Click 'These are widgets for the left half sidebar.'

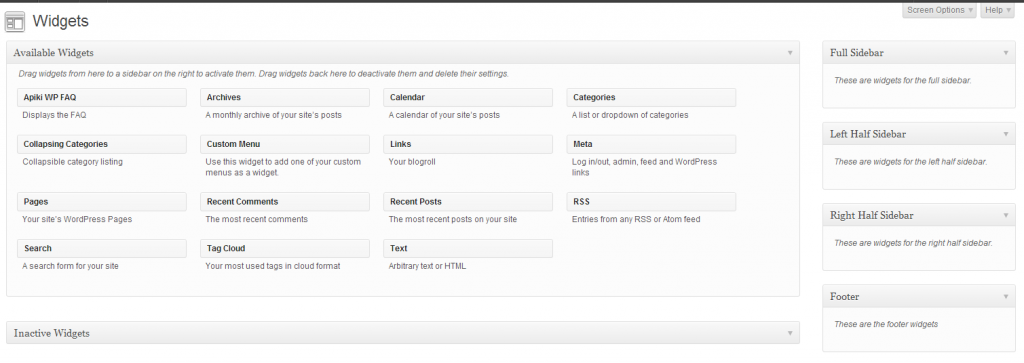(910, 162)
